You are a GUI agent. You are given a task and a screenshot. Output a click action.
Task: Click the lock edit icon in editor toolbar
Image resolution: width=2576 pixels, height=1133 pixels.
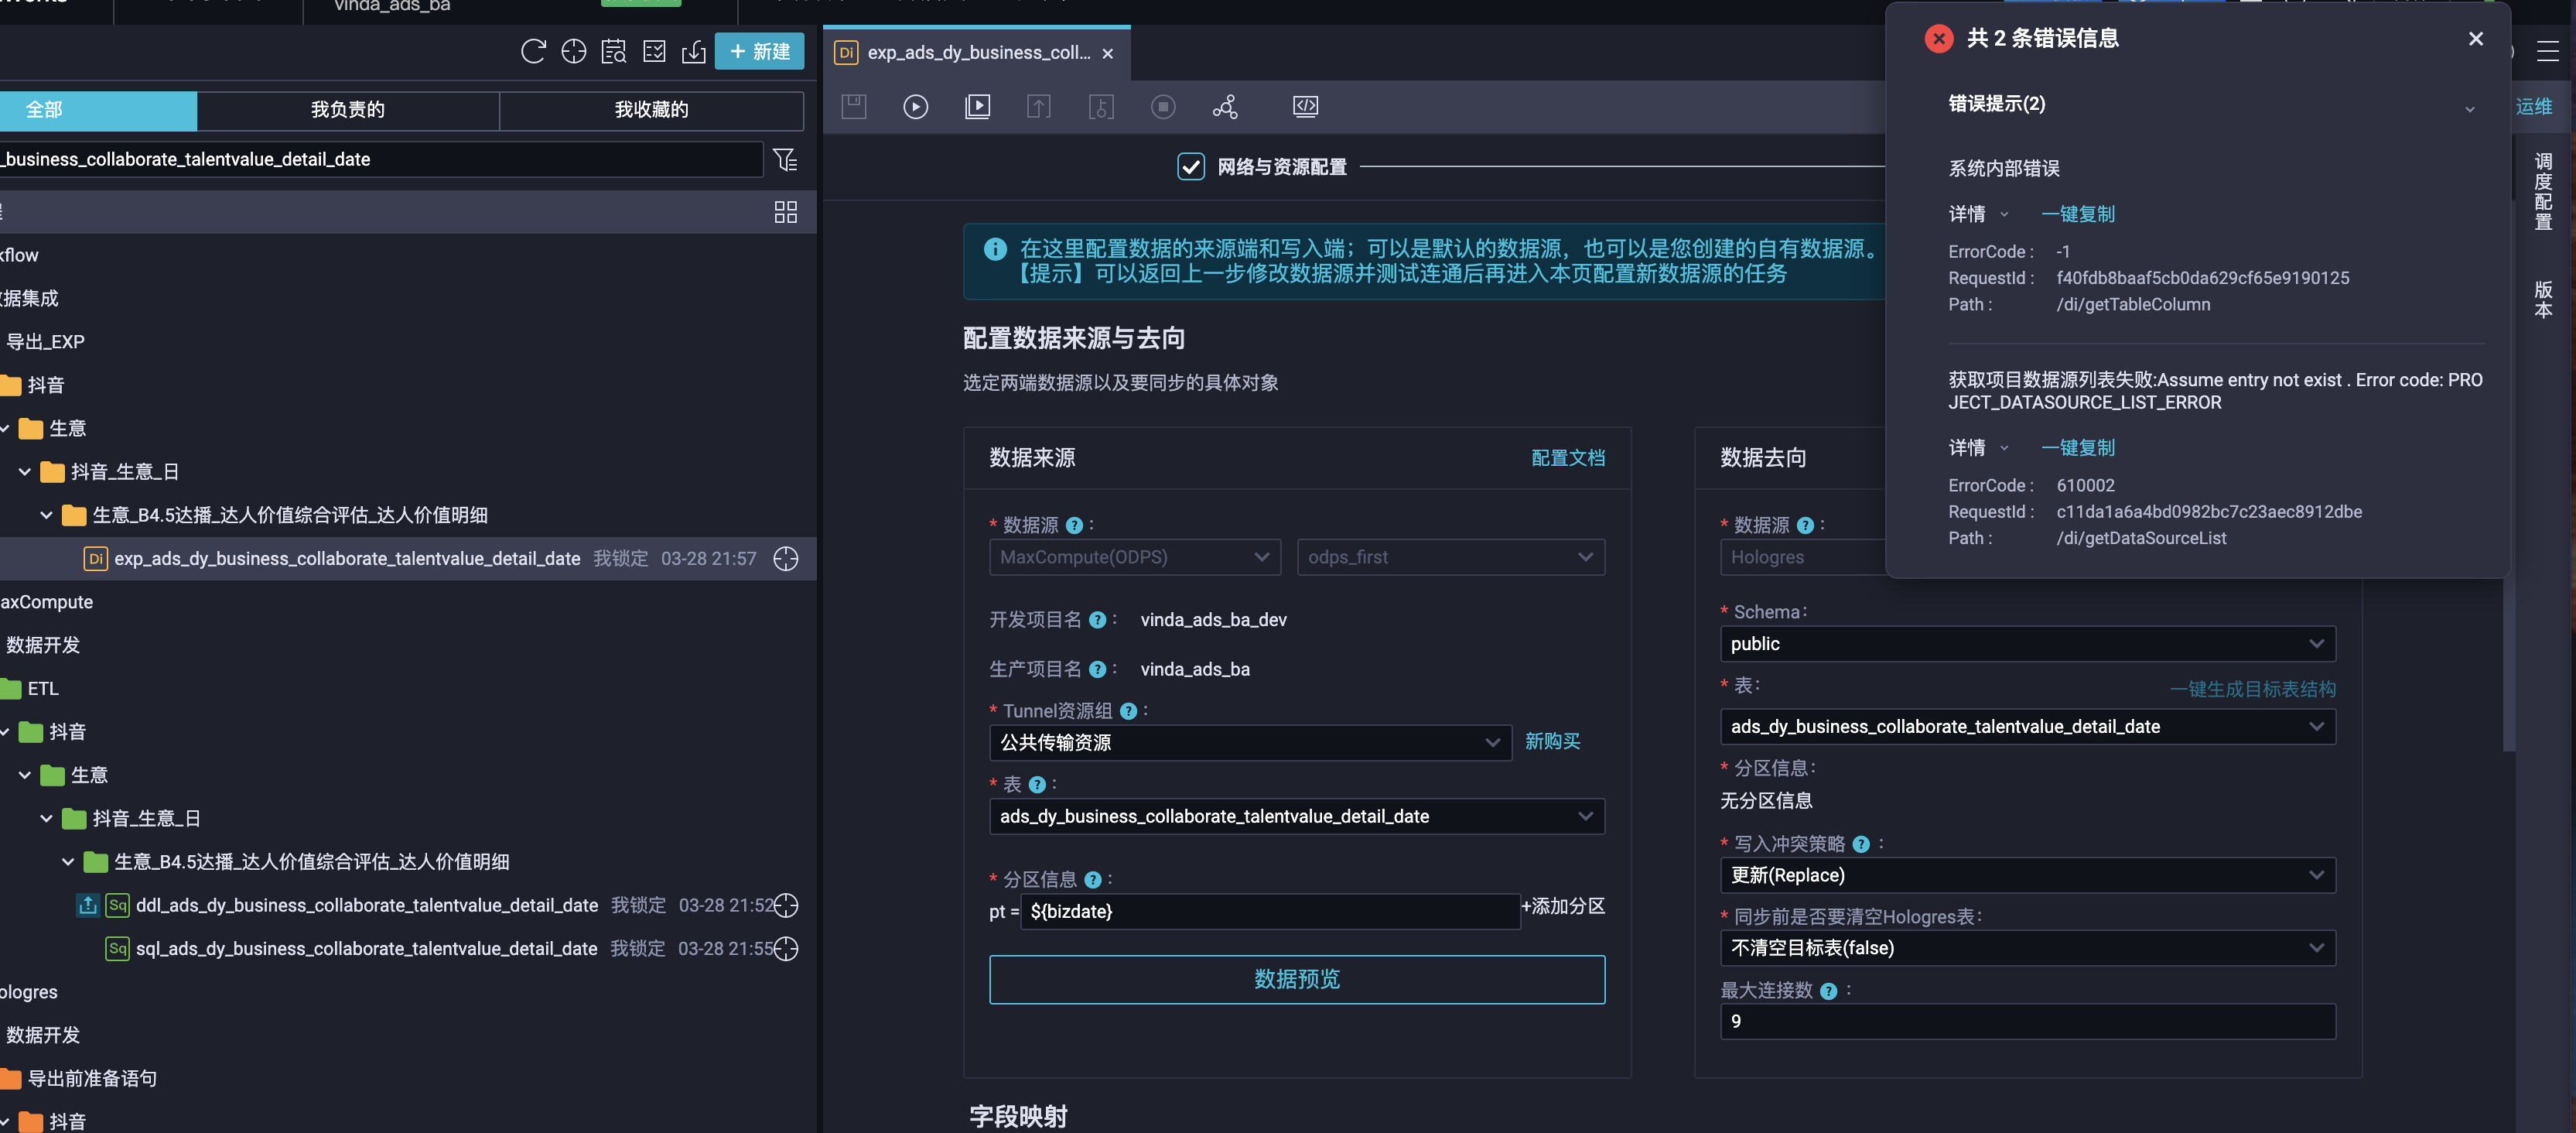(1101, 106)
